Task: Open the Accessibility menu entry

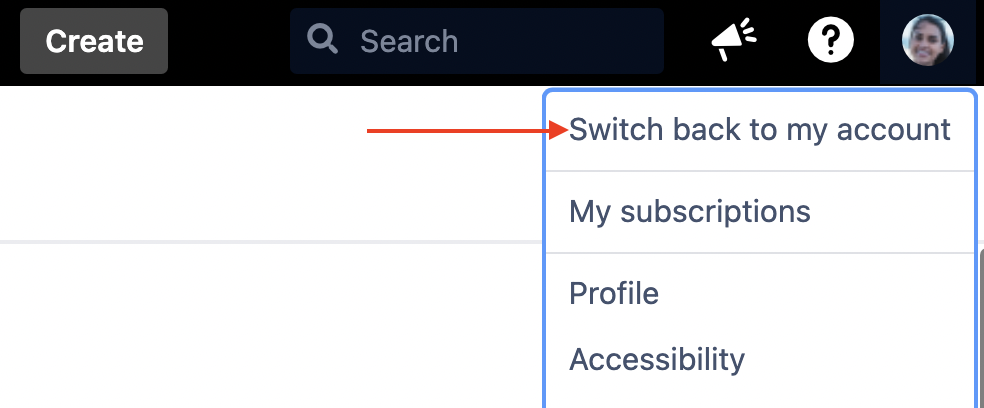Action: pyautogui.click(x=657, y=359)
